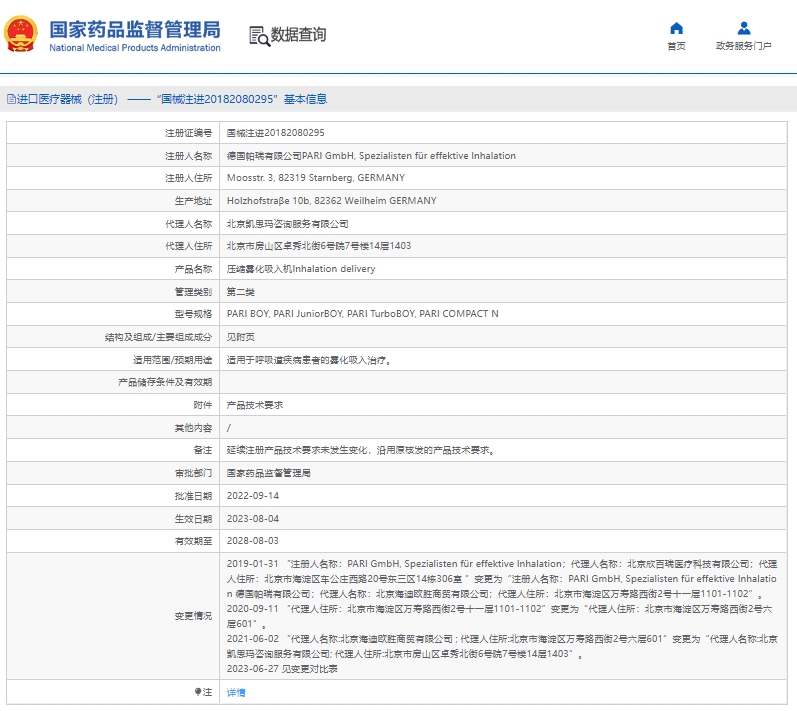Select 2023-06-27 见变更对比表 entry
797x711 pixels.
coord(282,669)
